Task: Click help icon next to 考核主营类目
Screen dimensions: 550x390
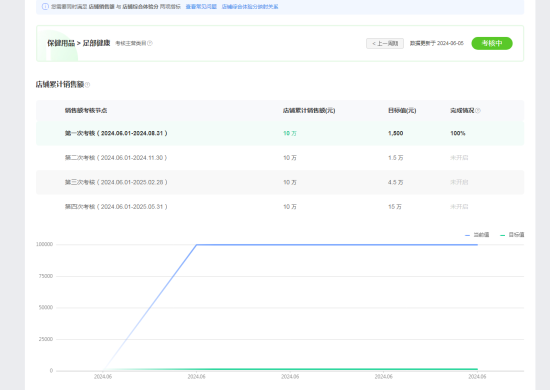Action: click(x=150, y=43)
